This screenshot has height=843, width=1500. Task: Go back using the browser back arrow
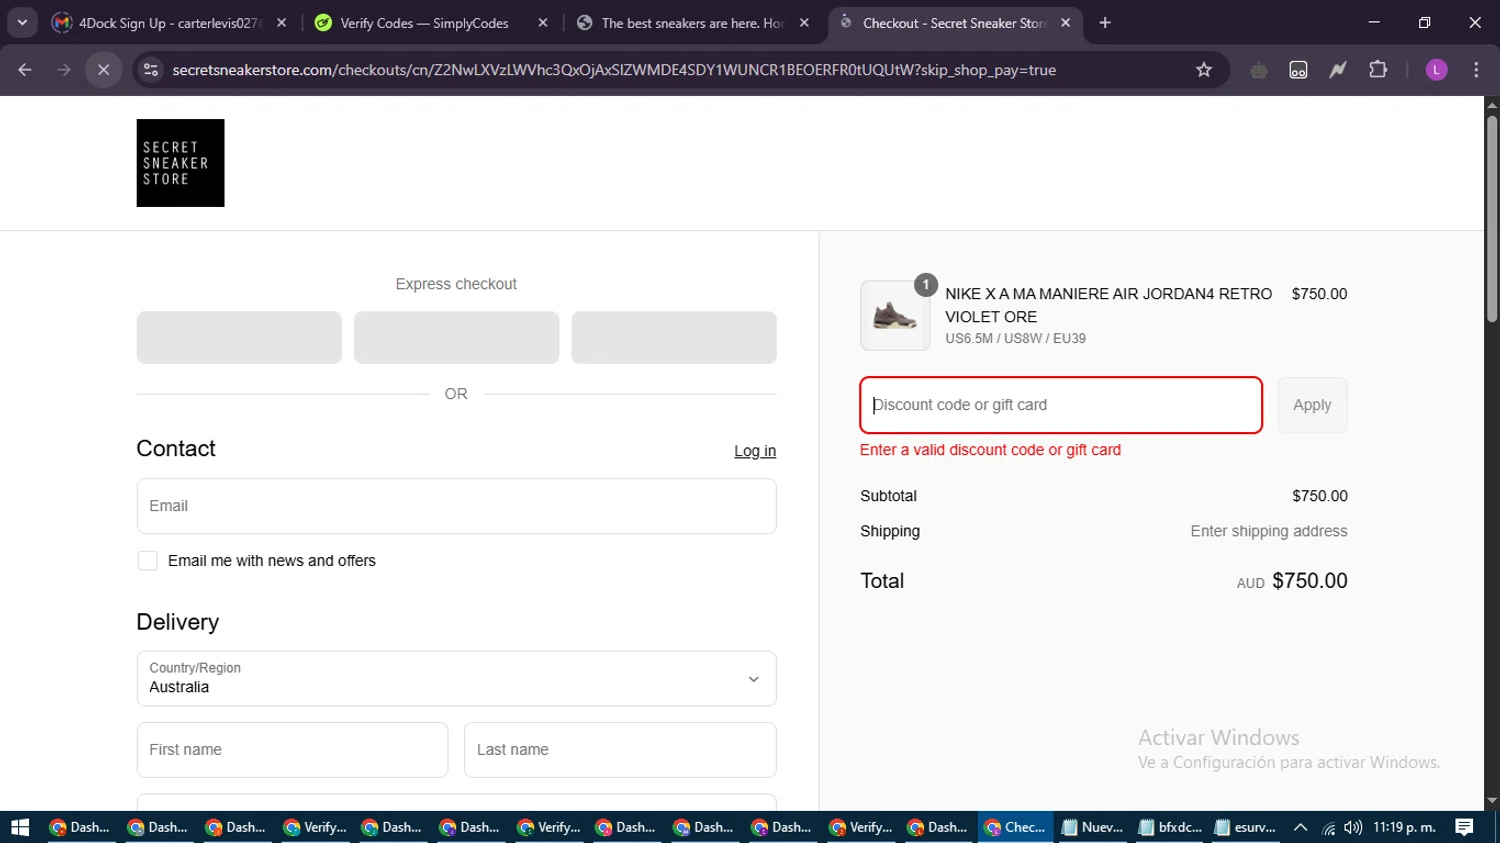25,70
